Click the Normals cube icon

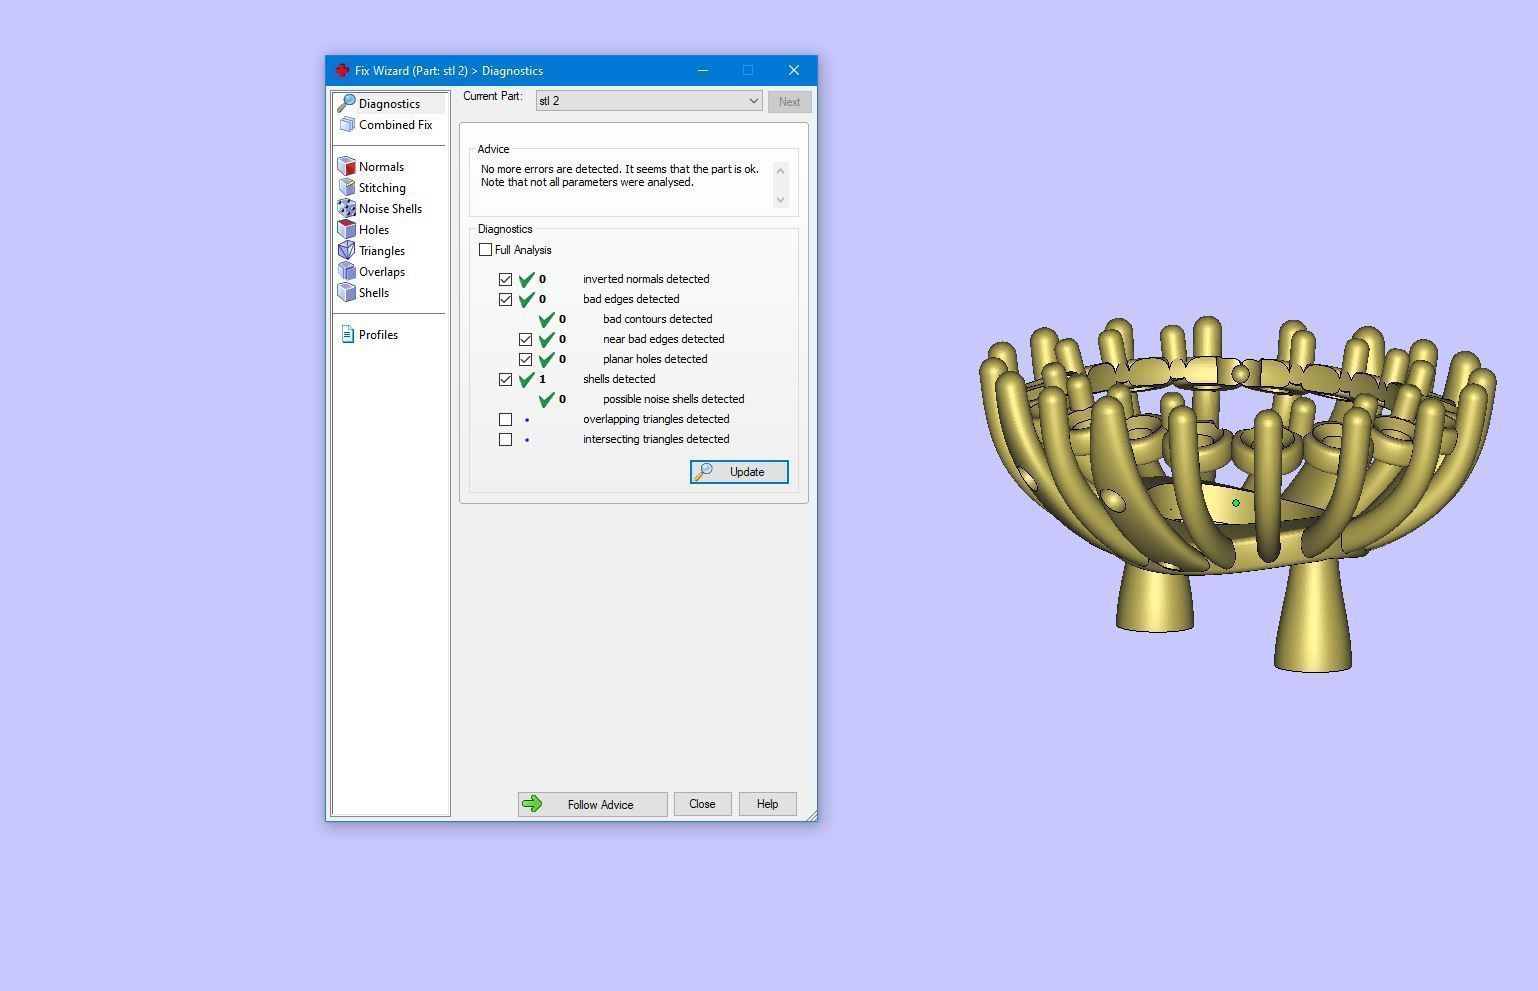point(347,167)
